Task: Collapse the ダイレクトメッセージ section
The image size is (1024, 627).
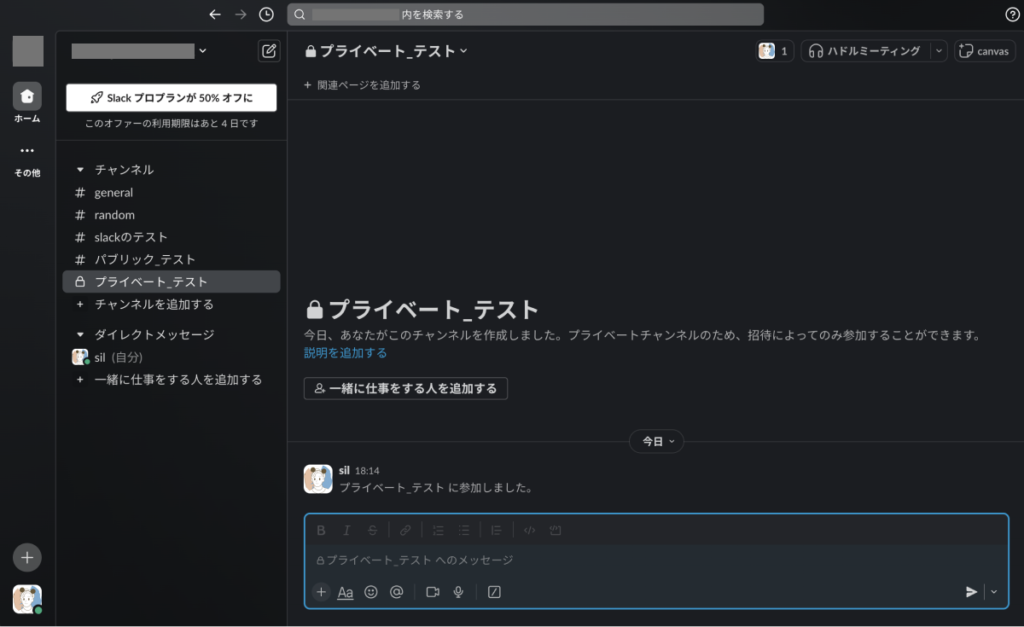Action: (81, 335)
